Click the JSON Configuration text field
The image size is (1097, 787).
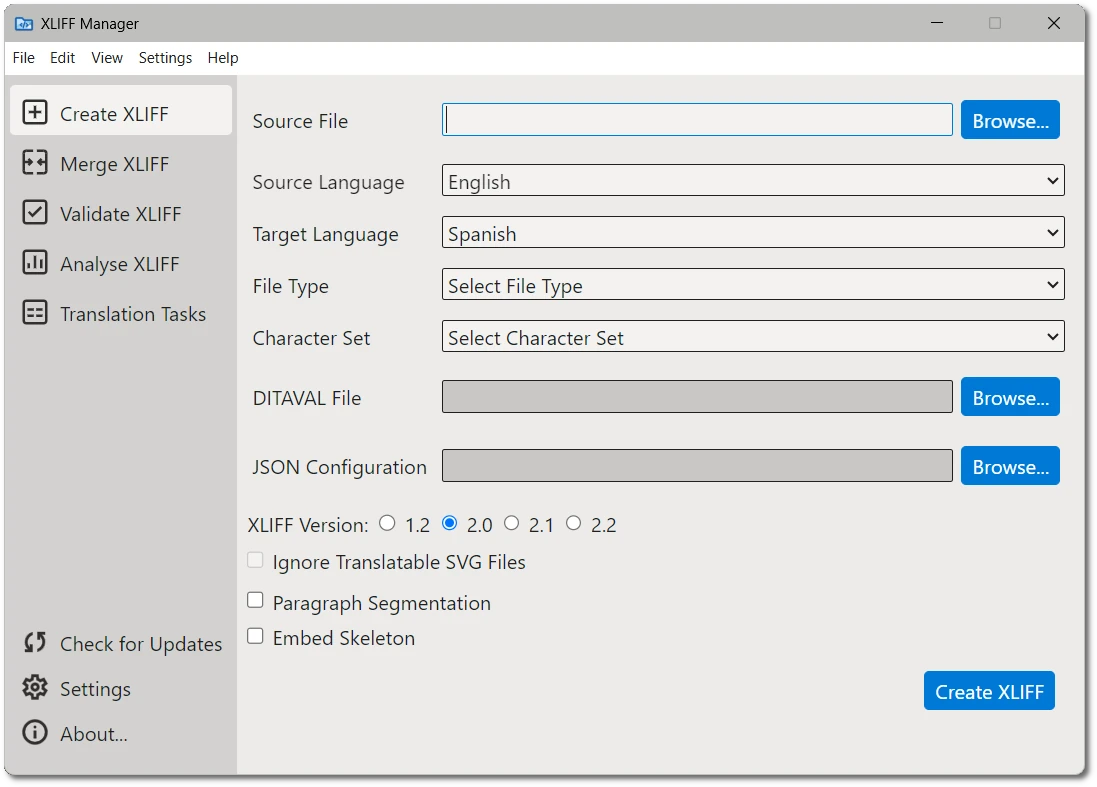point(697,466)
